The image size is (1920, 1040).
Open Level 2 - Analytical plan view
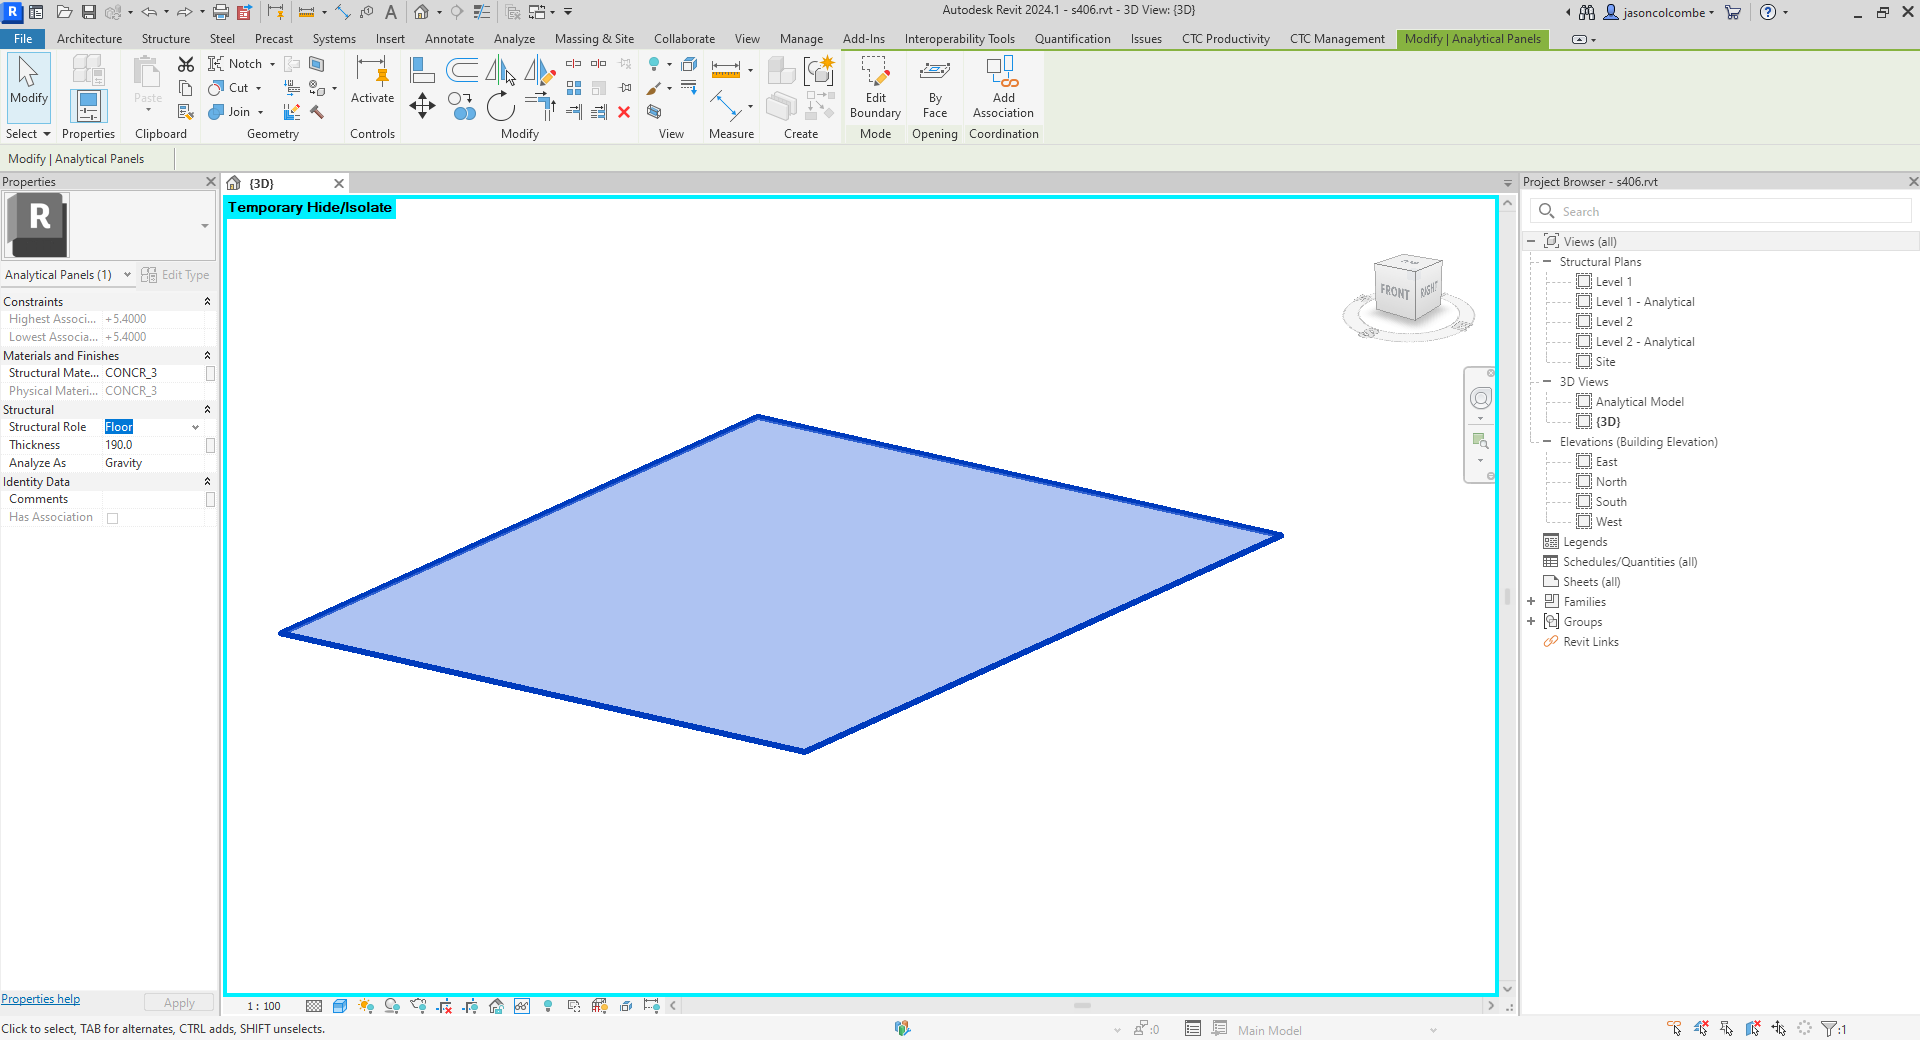click(x=1644, y=342)
